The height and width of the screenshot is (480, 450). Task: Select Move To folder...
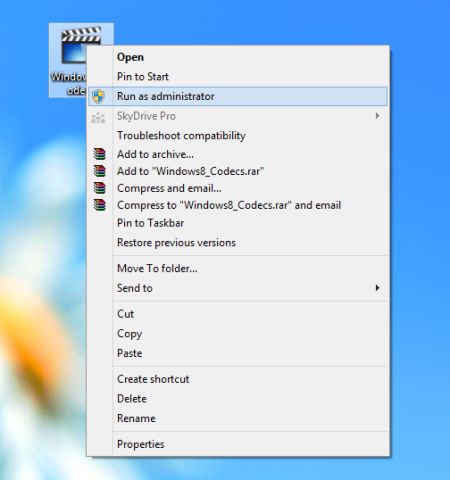[x=238, y=268]
